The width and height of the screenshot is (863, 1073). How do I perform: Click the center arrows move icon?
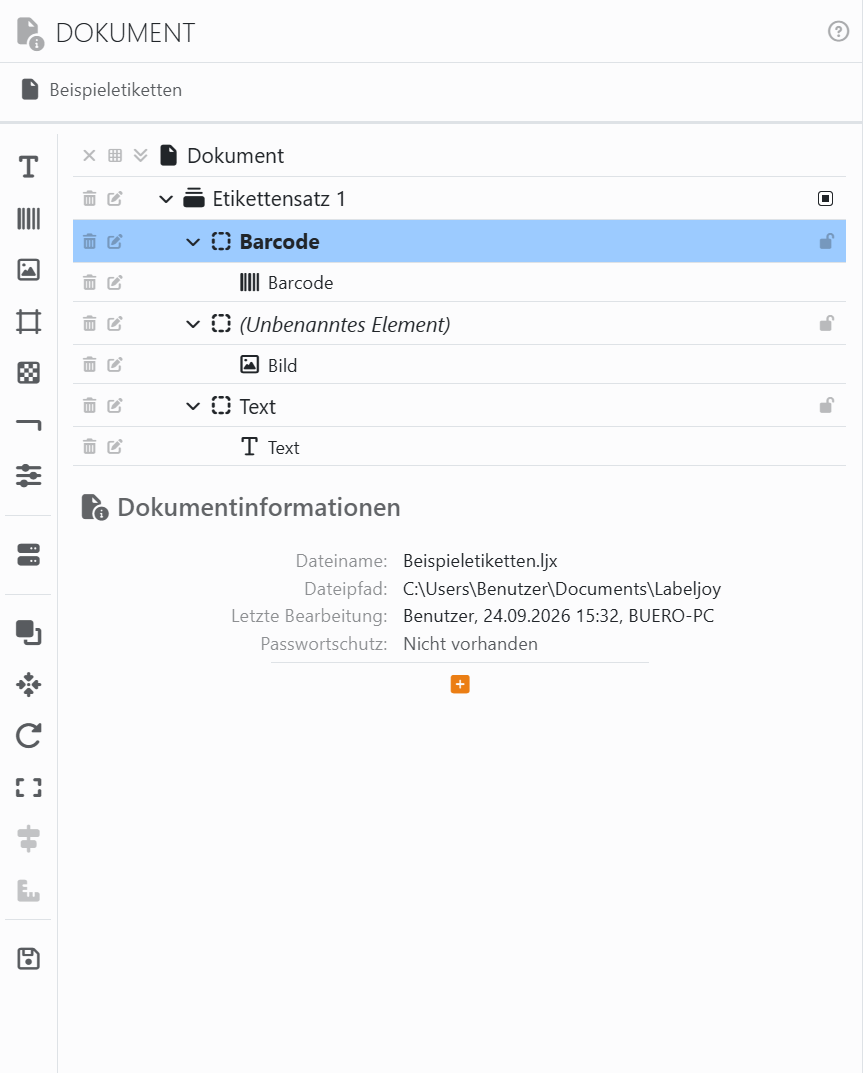tap(28, 684)
